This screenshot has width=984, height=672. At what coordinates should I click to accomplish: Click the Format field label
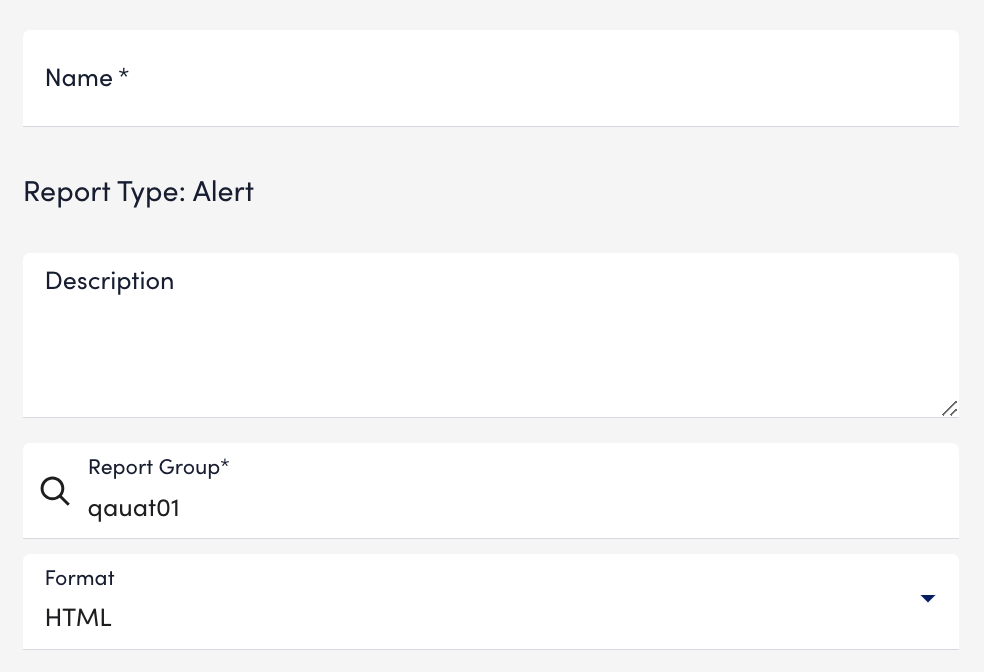(x=80, y=578)
